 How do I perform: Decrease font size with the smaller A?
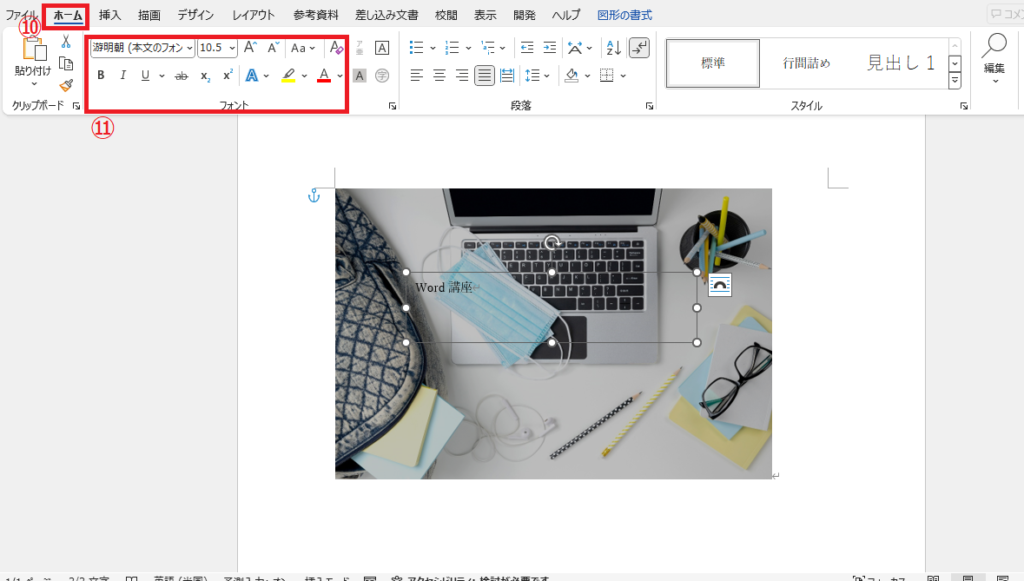tap(273, 48)
